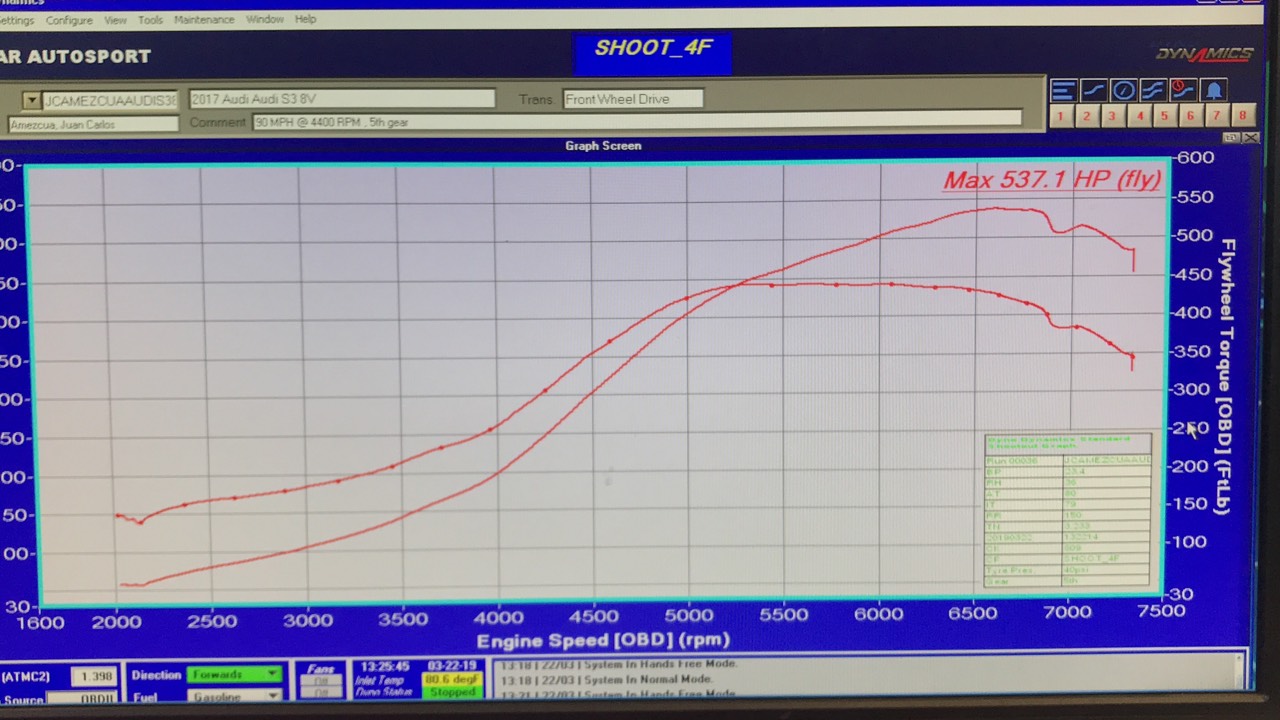The width and height of the screenshot is (1280, 720).
Task: Open the Maintenance menu
Action: point(205,19)
